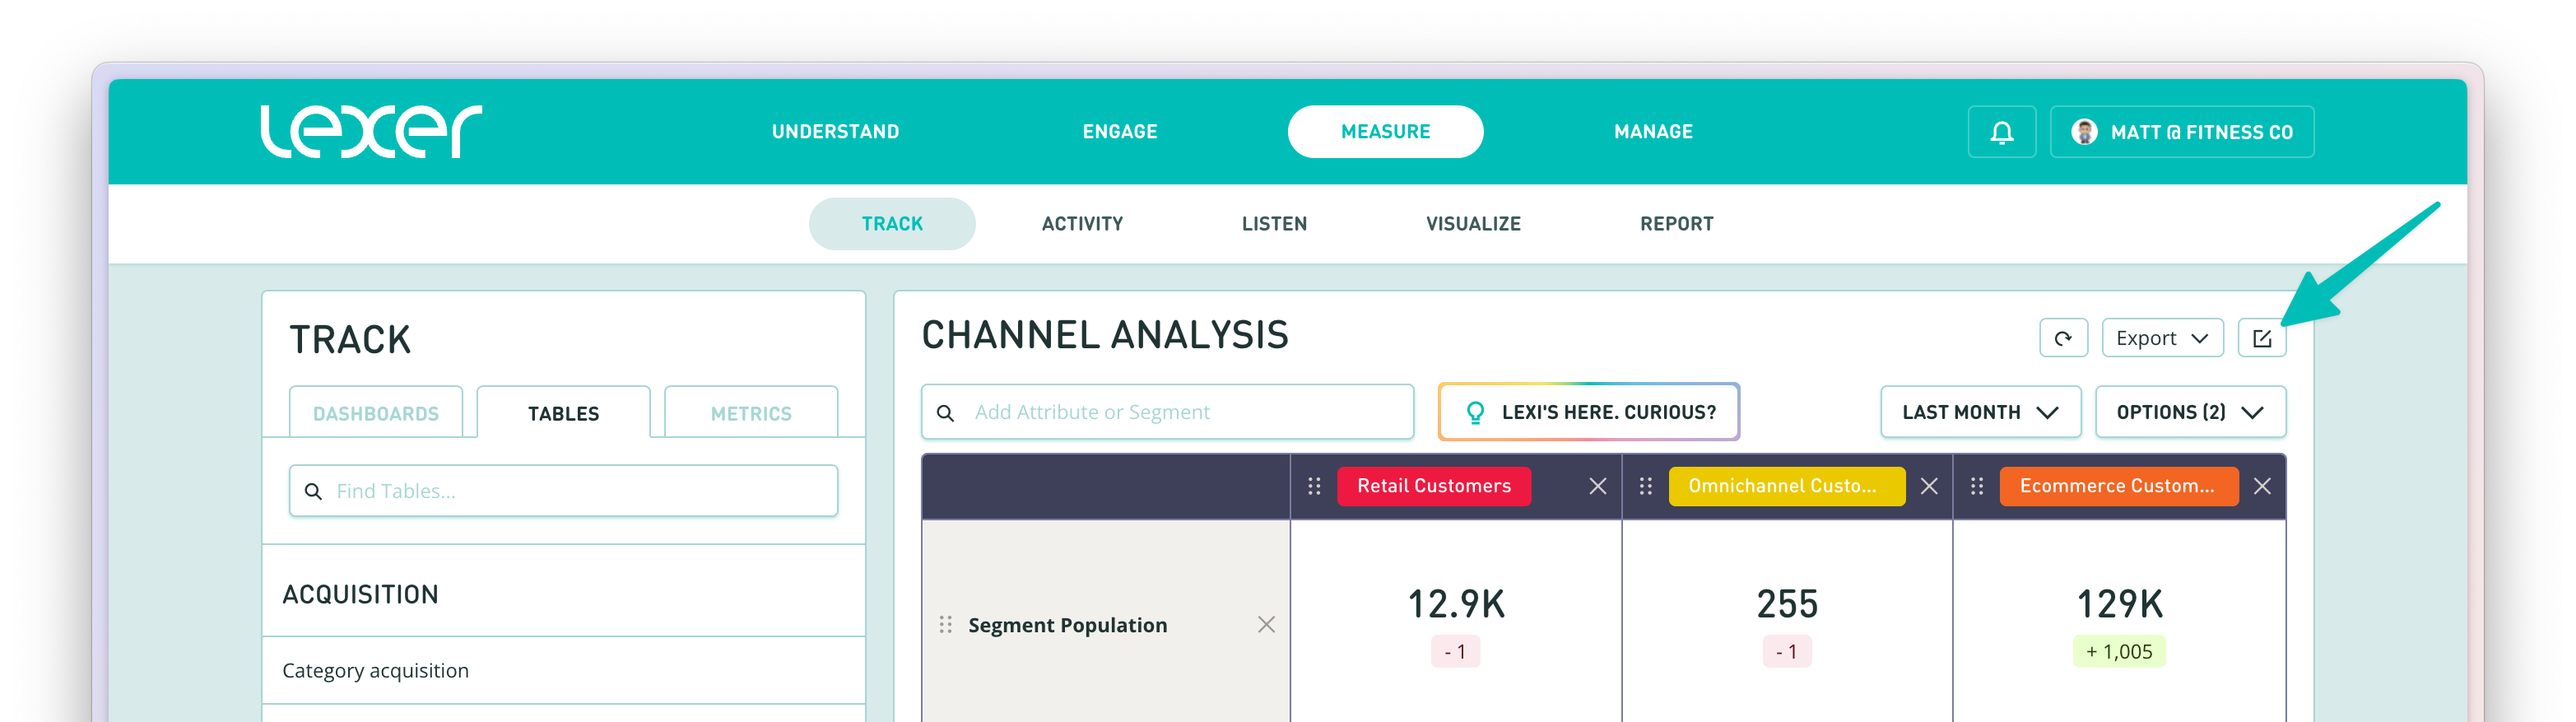Click the CHANNEL ANALYSIS title
Image resolution: width=2576 pixels, height=722 pixels.
1105,335
